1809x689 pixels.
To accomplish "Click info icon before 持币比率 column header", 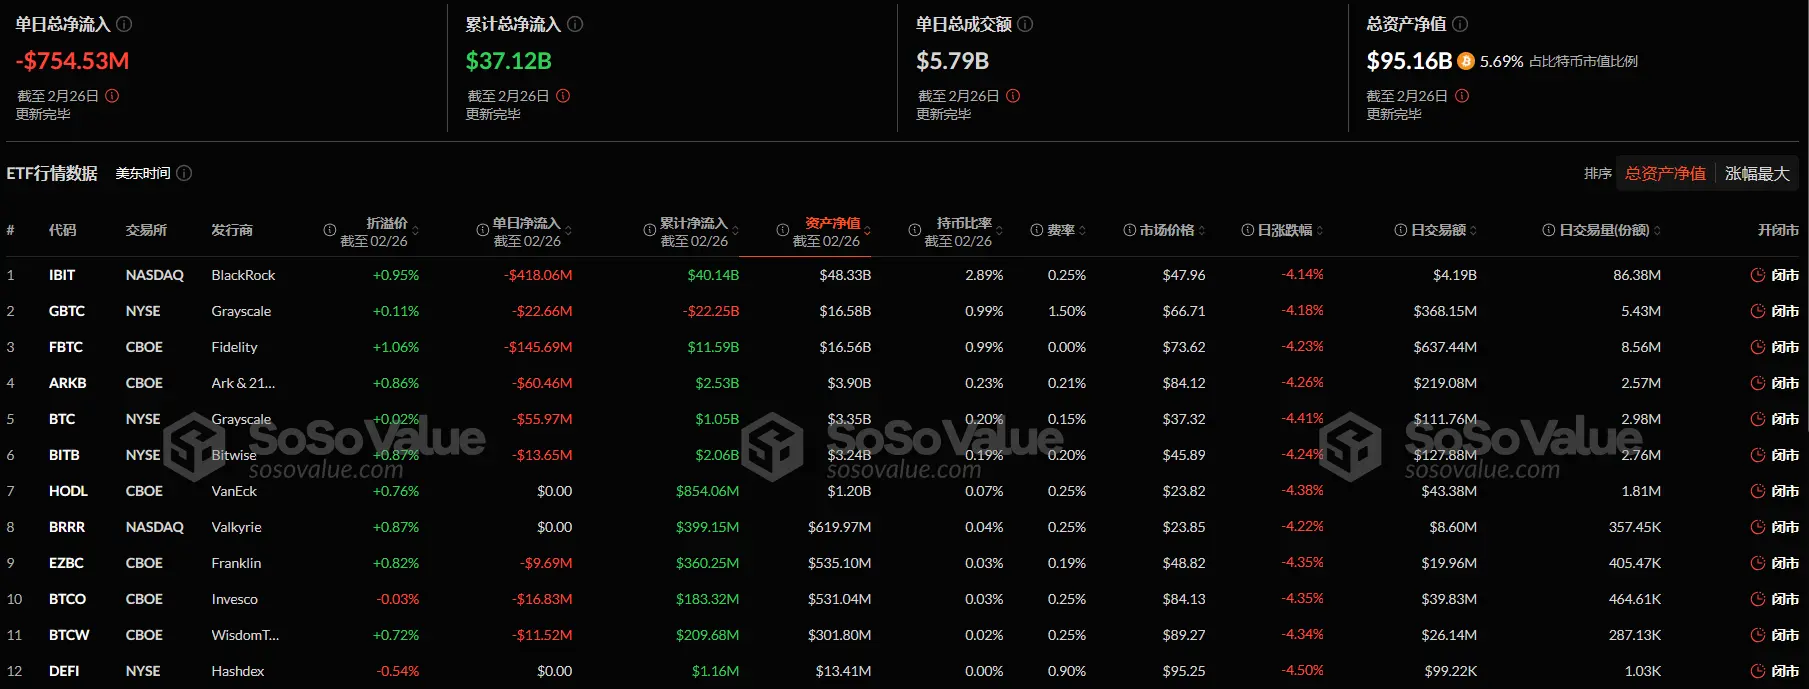I will (x=914, y=230).
